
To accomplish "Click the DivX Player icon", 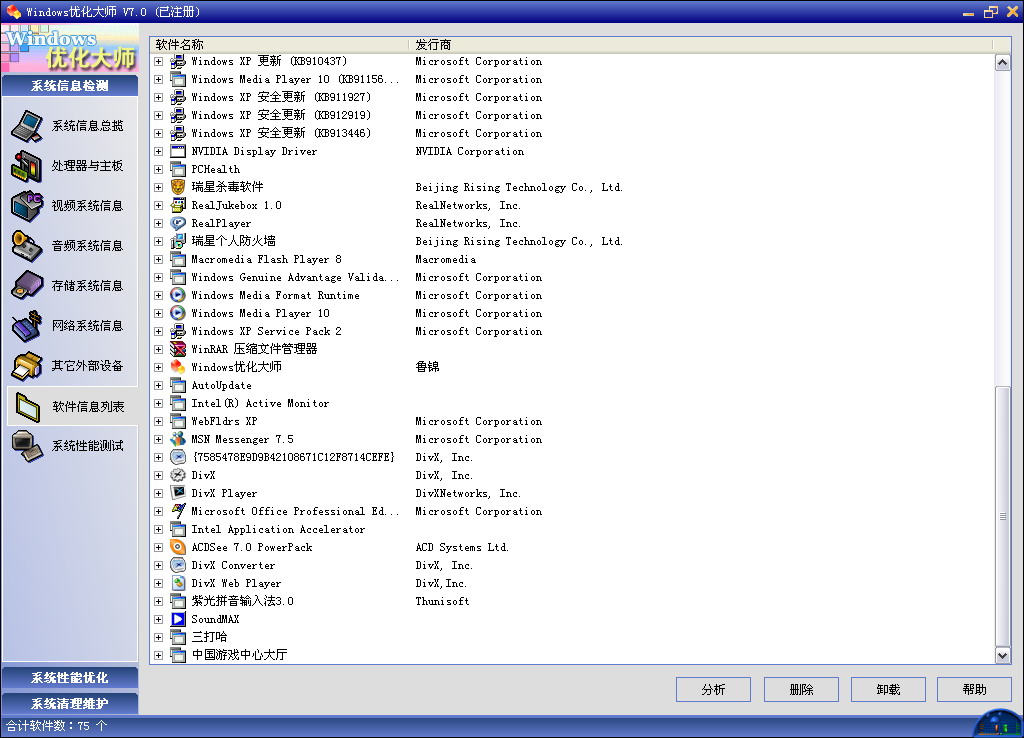I will pos(178,493).
